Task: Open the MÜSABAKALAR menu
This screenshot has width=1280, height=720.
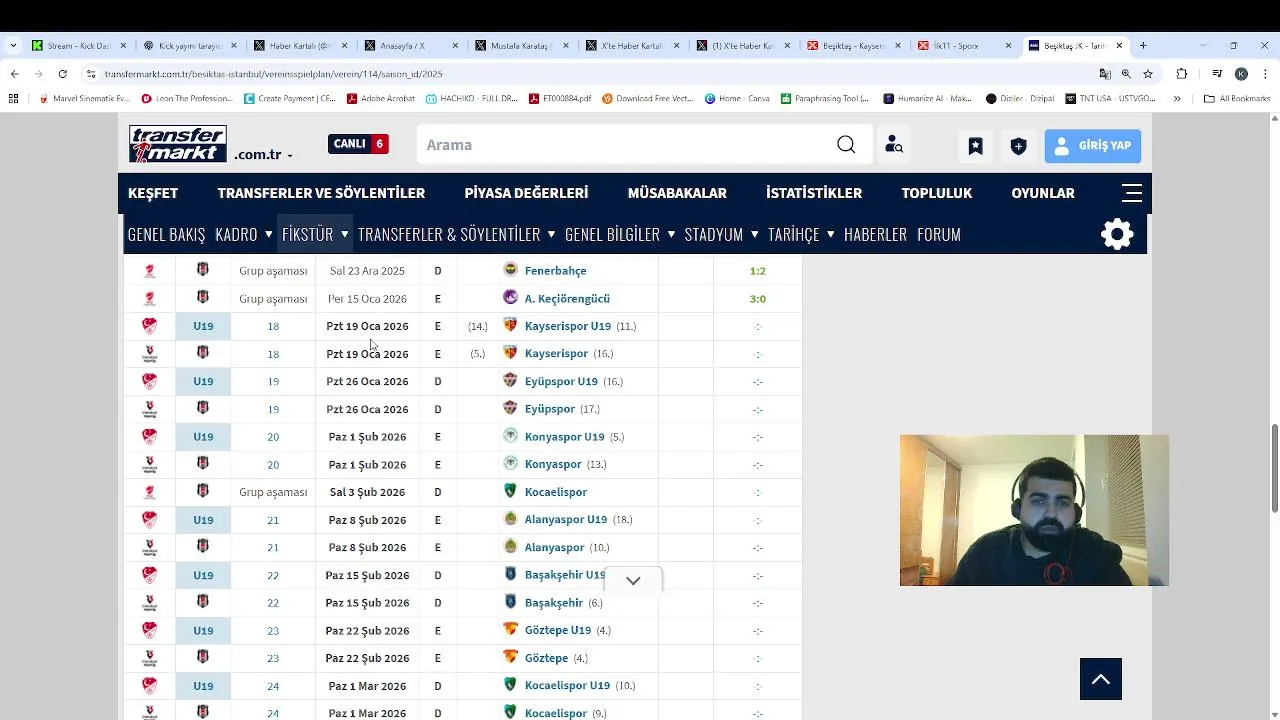Action: pos(677,193)
